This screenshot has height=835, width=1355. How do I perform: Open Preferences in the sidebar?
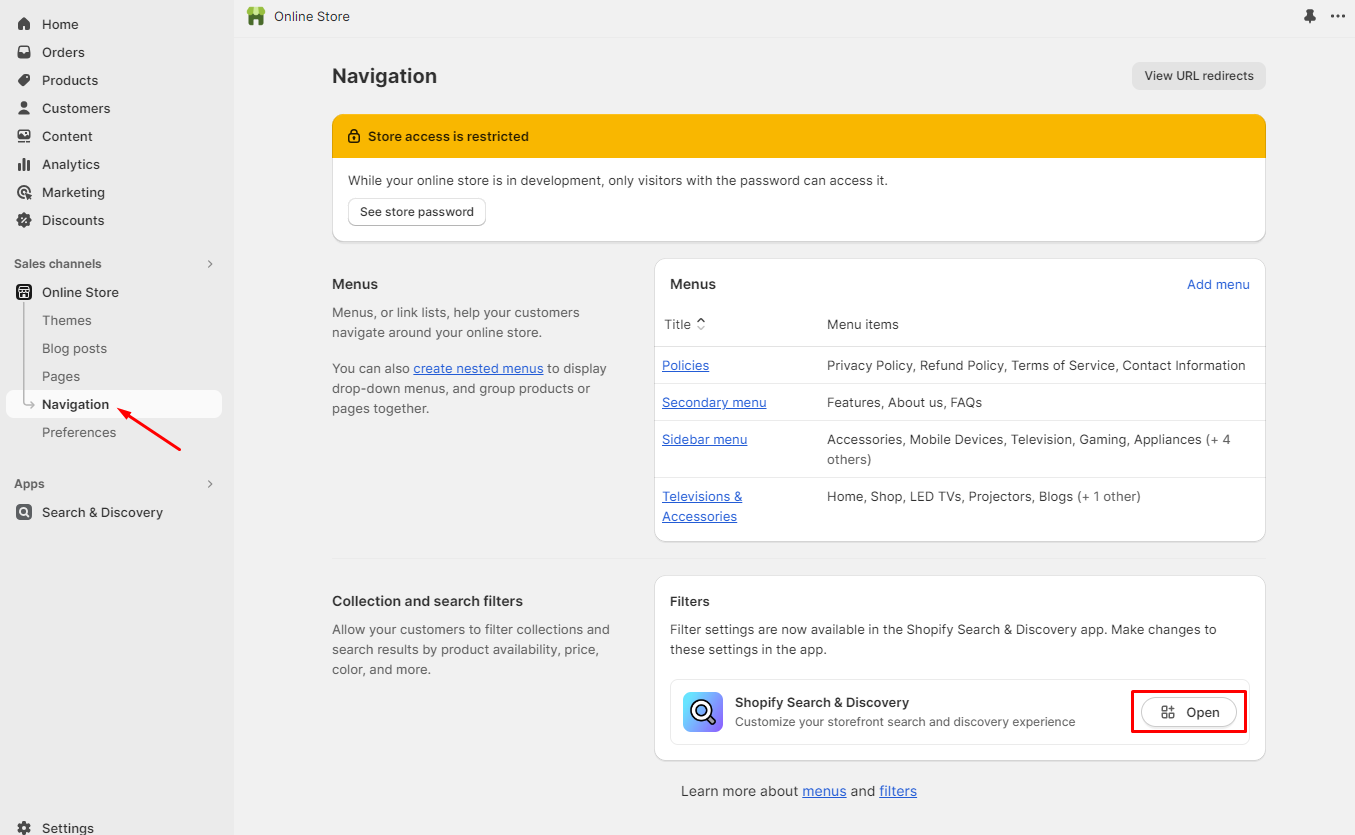click(x=79, y=432)
